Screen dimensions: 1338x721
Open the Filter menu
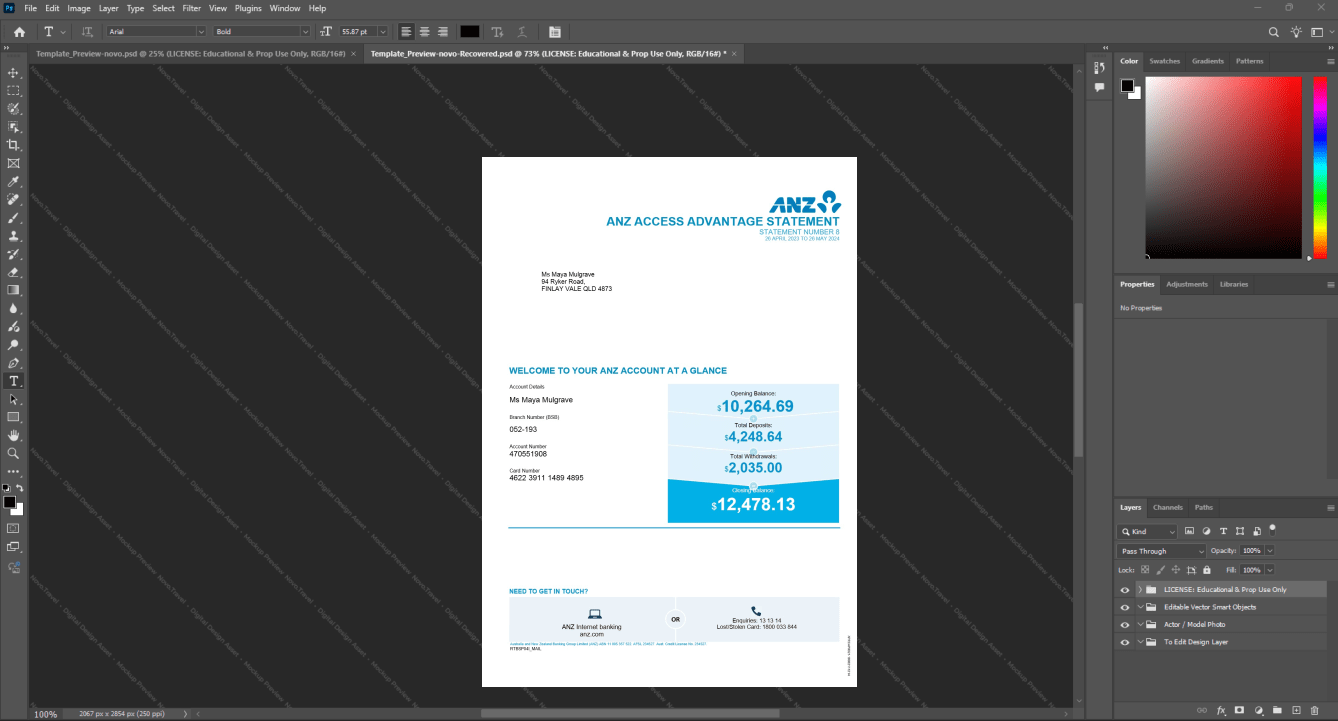pos(191,8)
